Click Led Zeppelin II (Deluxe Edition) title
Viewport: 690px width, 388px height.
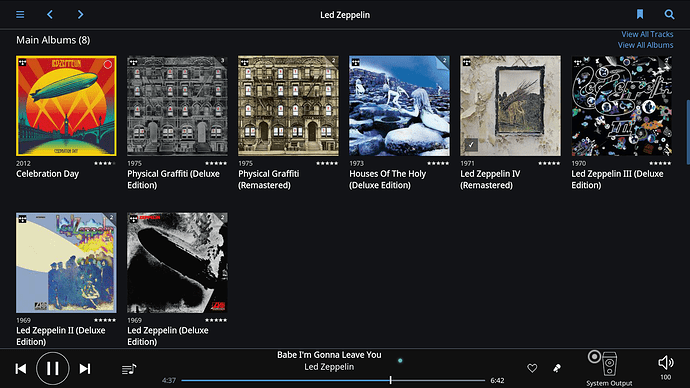[61, 336]
